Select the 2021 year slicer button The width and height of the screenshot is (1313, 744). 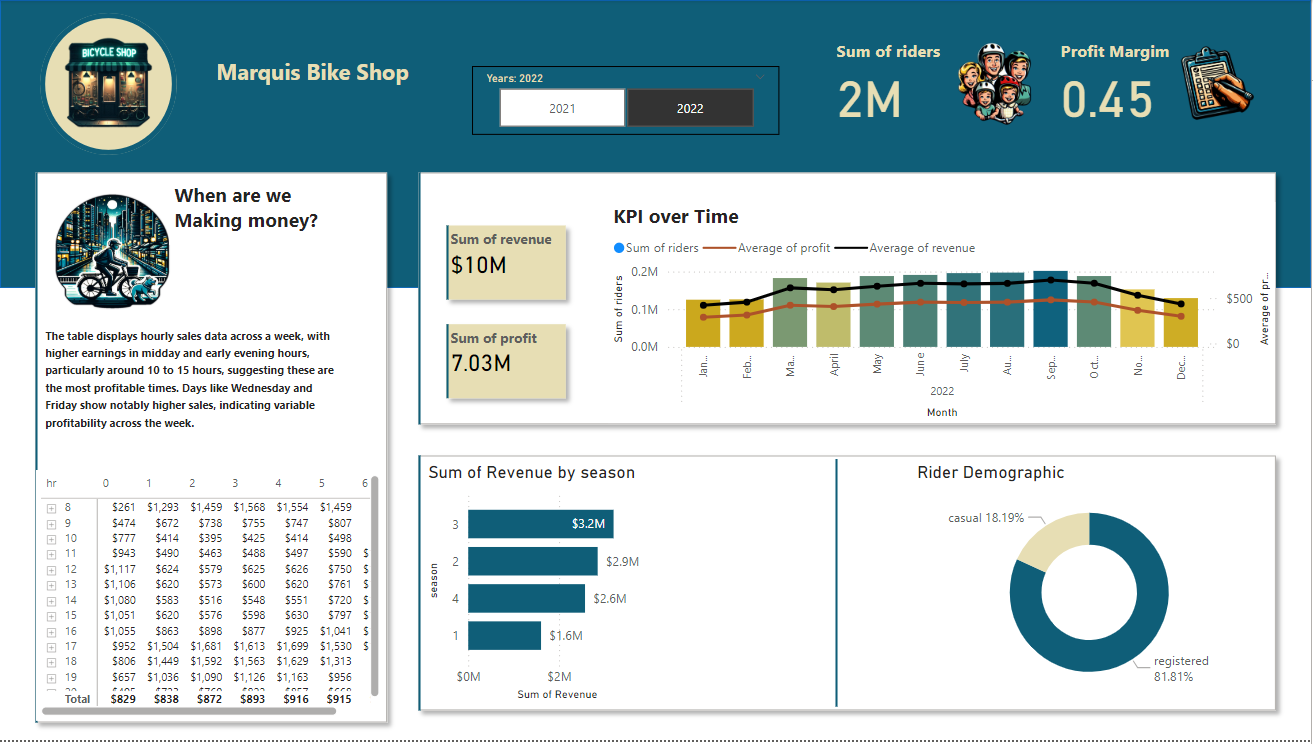562,108
